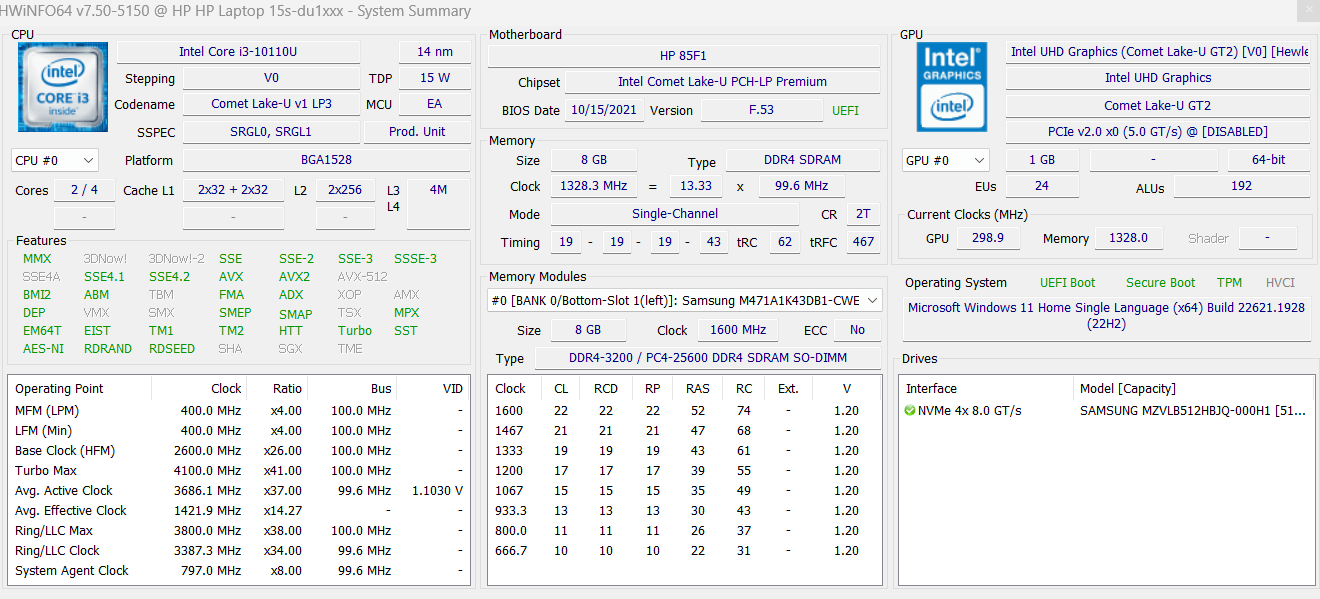Image resolution: width=1320 pixels, height=599 pixels.
Task: Click the AES-NI feature label
Action: click(43, 349)
